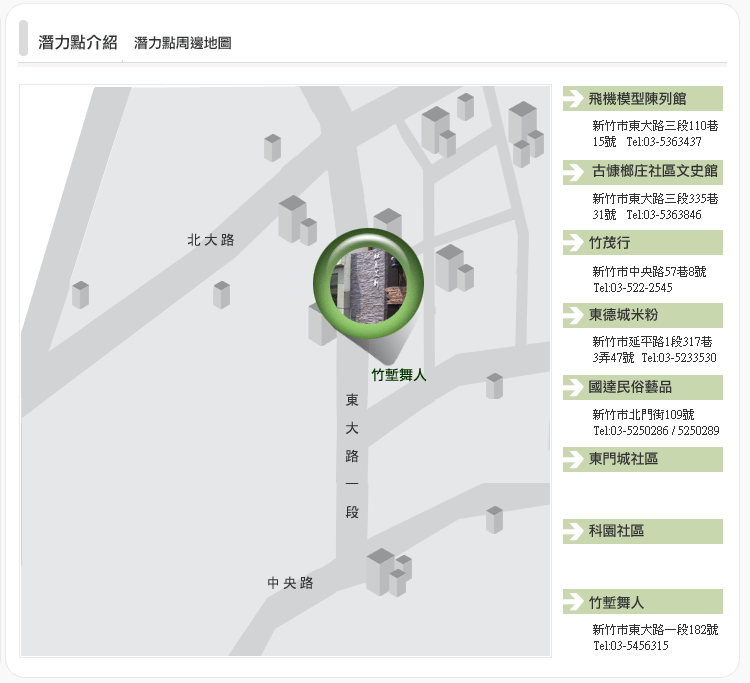Open the 東德城米粉 entry
This screenshot has width=750, height=683.
[642, 315]
